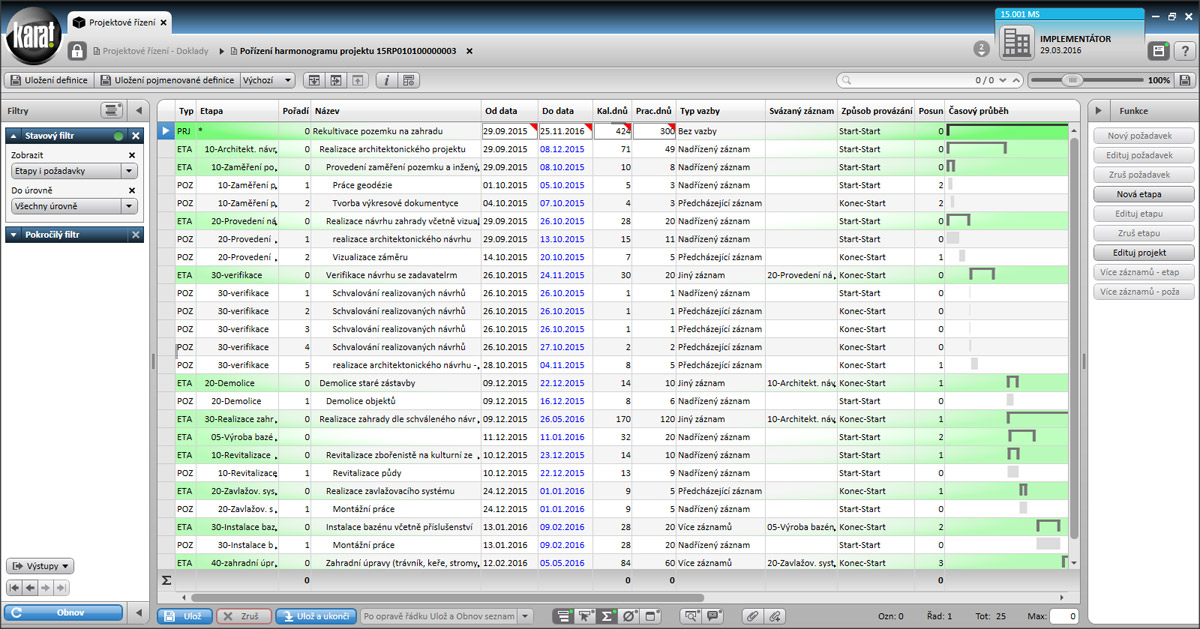Click the paperclip attachment icon
The image size is (1200, 629).
pos(753,616)
